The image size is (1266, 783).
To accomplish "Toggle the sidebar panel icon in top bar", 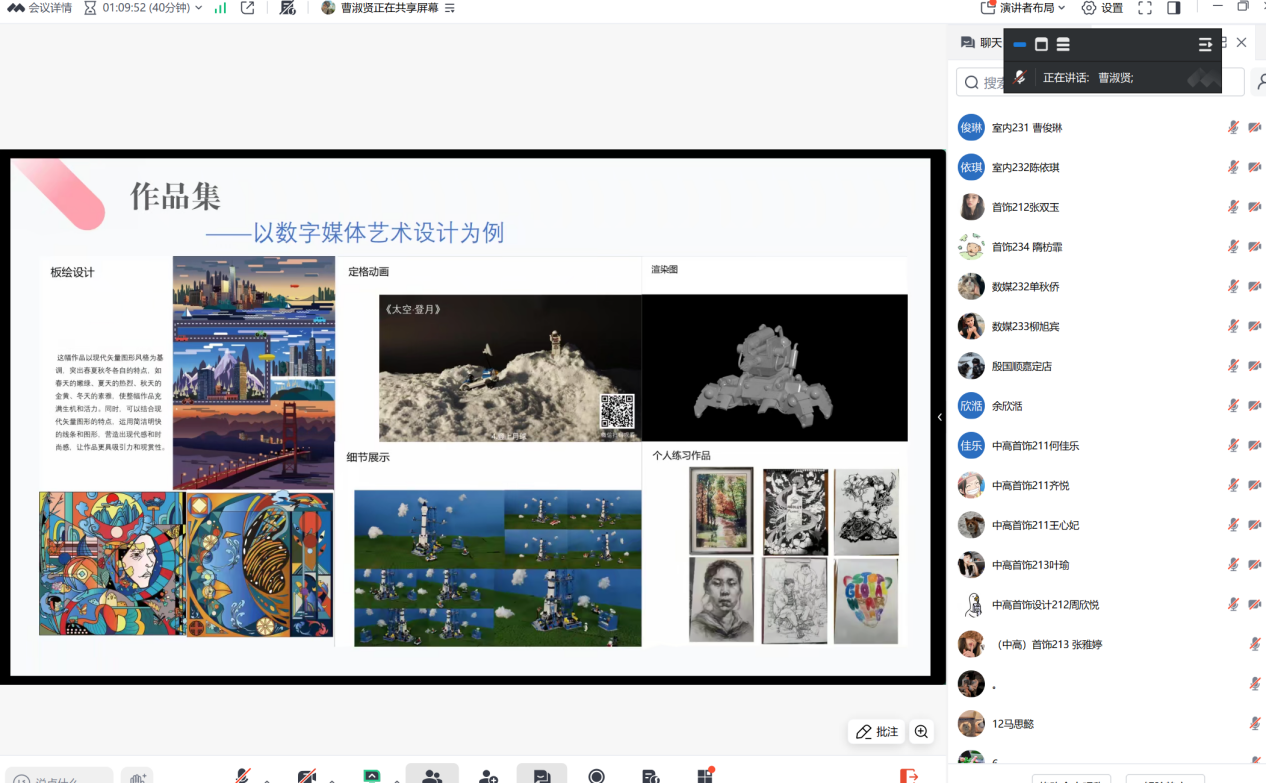I will (x=1174, y=8).
